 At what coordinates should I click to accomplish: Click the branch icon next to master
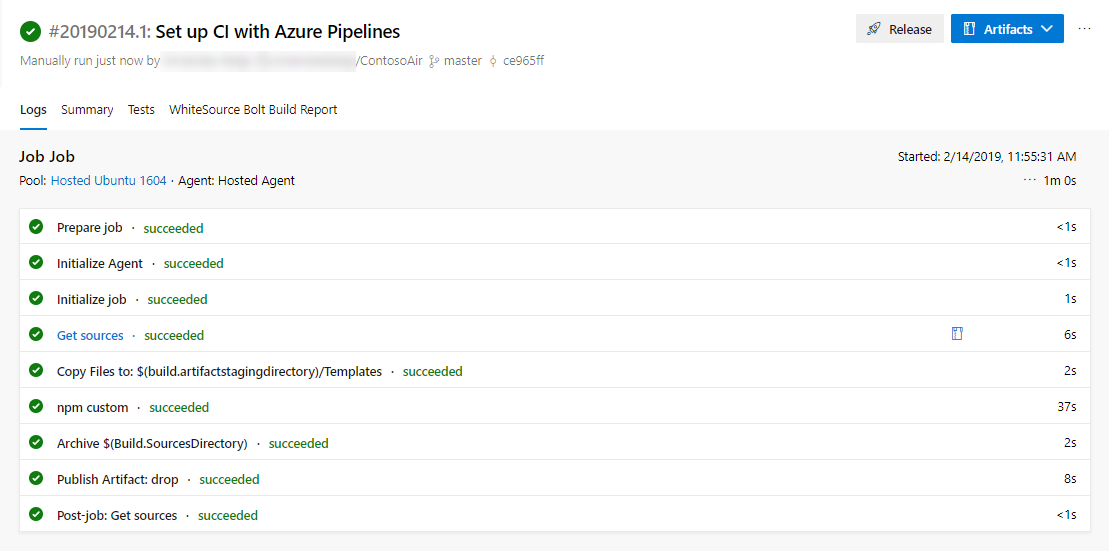coord(434,61)
